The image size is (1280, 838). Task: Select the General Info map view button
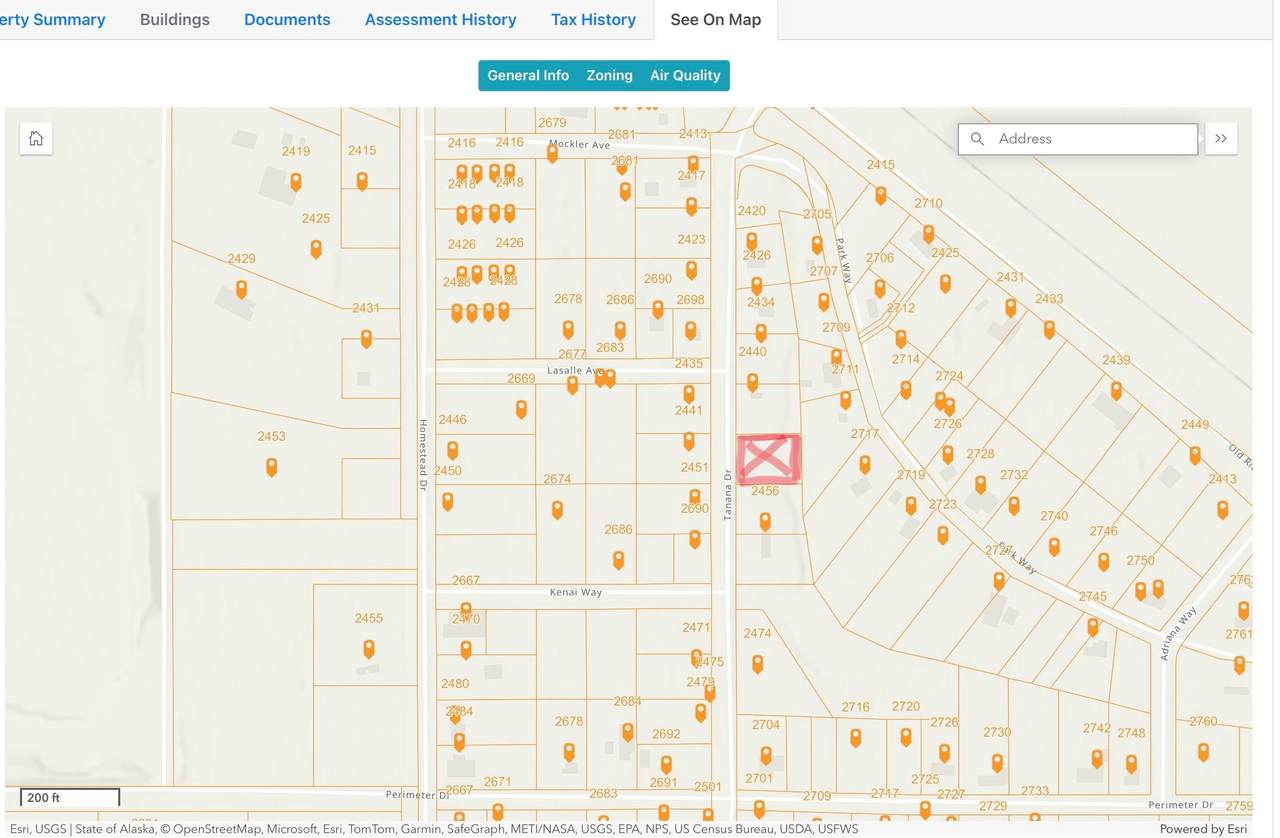point(528,75)
